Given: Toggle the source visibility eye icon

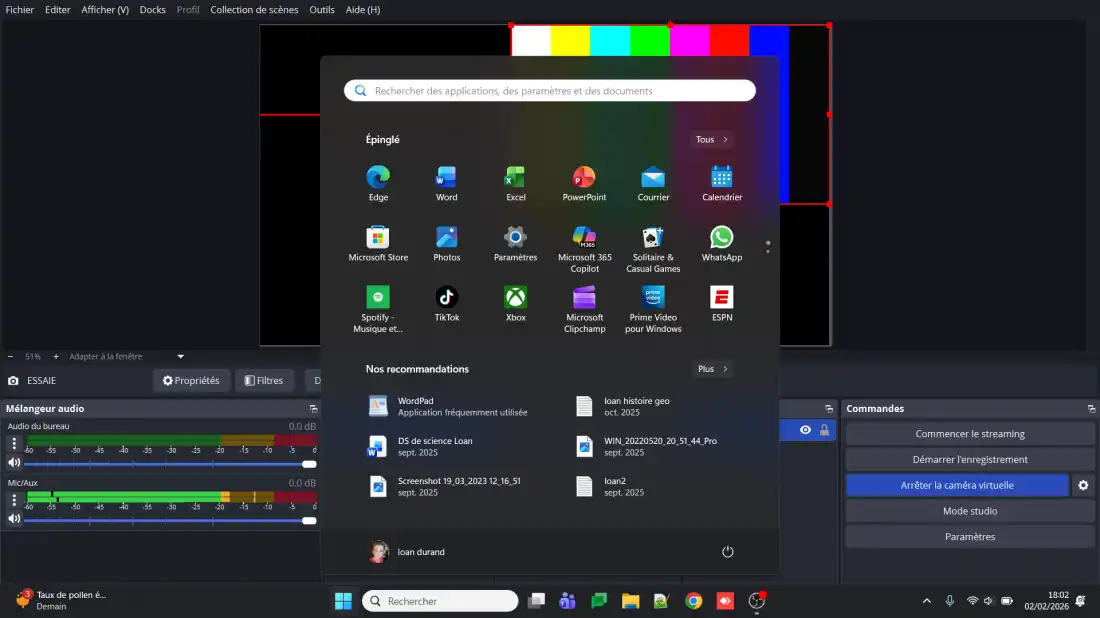Looking at the screenshot, I should click(x=805, y=430).
